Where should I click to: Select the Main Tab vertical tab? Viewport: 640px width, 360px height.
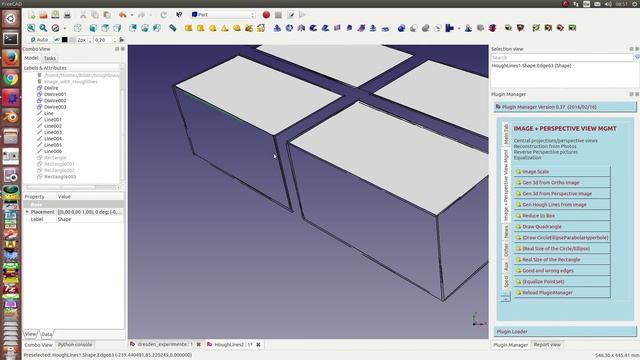(506, 134)
